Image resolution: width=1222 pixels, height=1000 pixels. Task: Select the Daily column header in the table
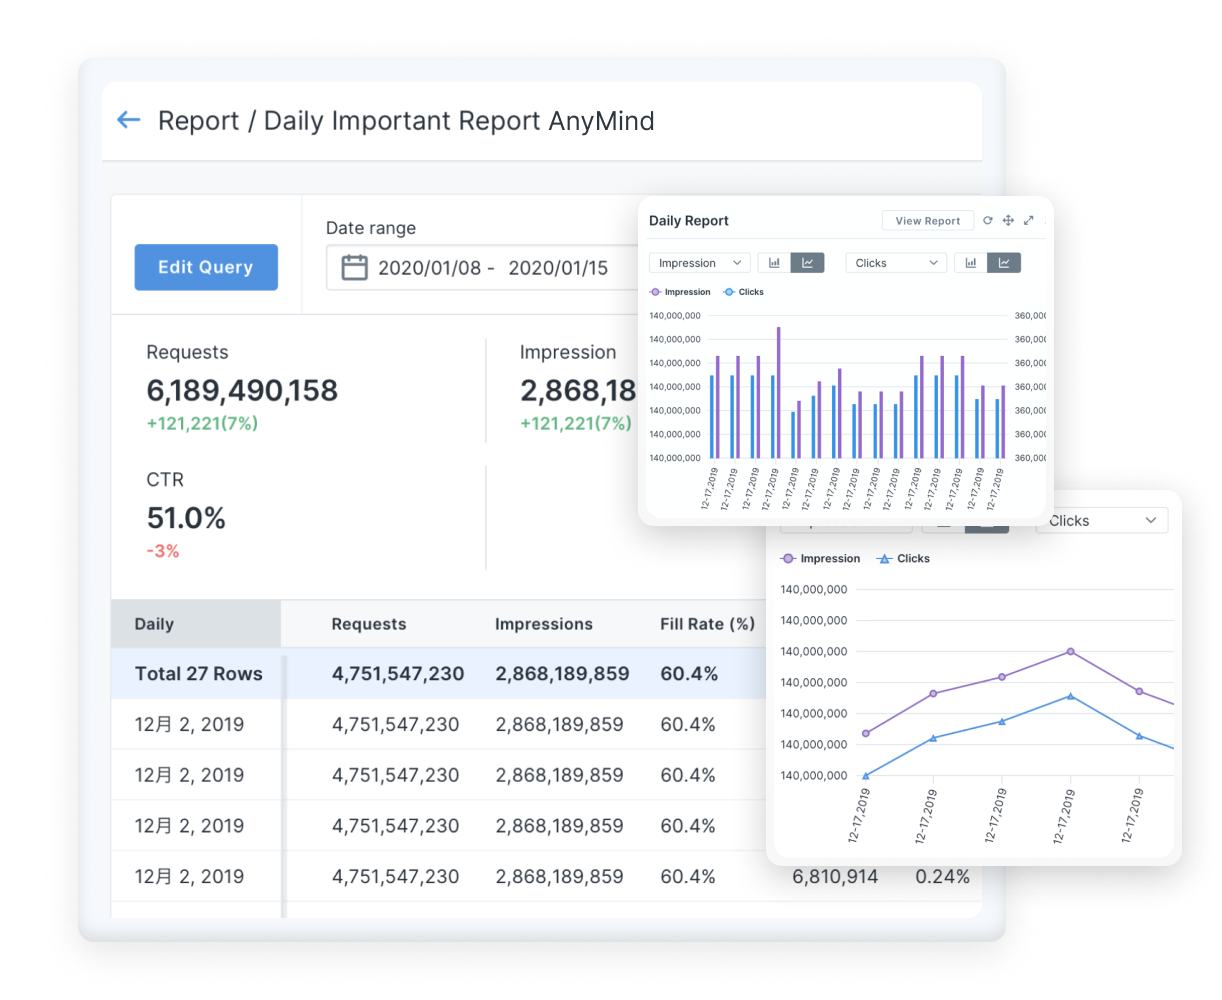(x=154, y=623)
